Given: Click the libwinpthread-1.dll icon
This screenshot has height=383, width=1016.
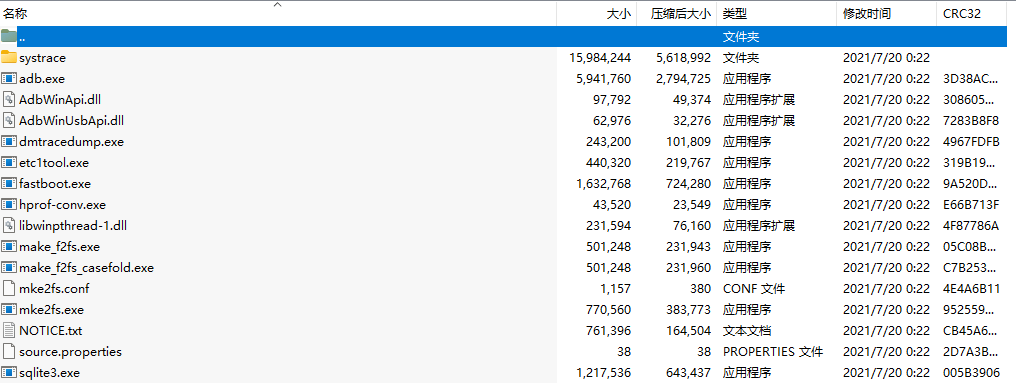Looking at the screenshot, I should 8,225.
